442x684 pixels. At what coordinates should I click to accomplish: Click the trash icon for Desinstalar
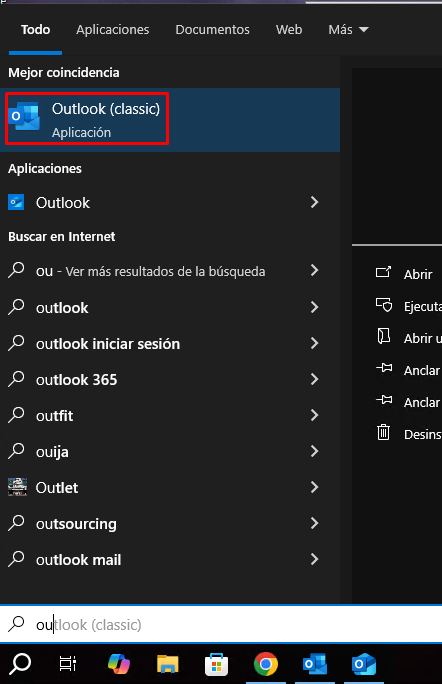[x=384, y=433]
